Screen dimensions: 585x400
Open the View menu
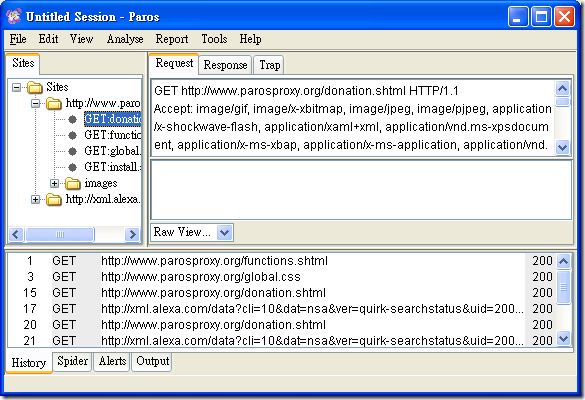[x=81, y=39]
